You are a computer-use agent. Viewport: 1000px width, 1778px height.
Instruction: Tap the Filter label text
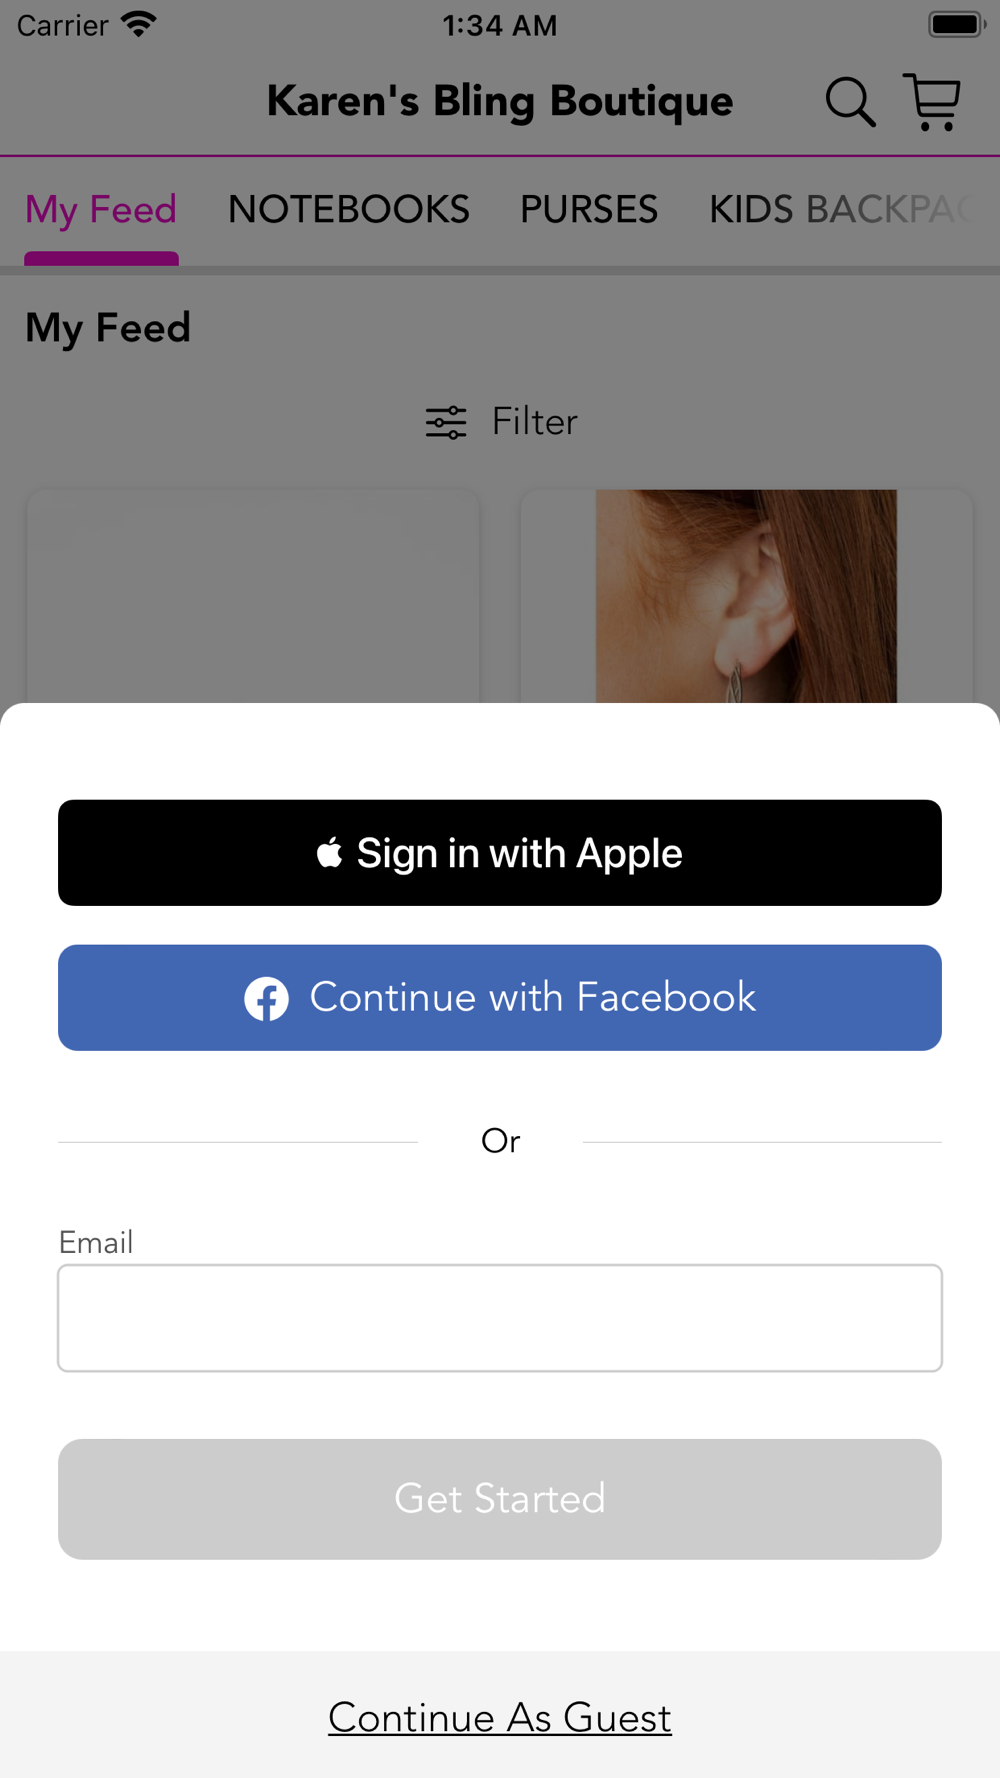(x=535, y=422)
